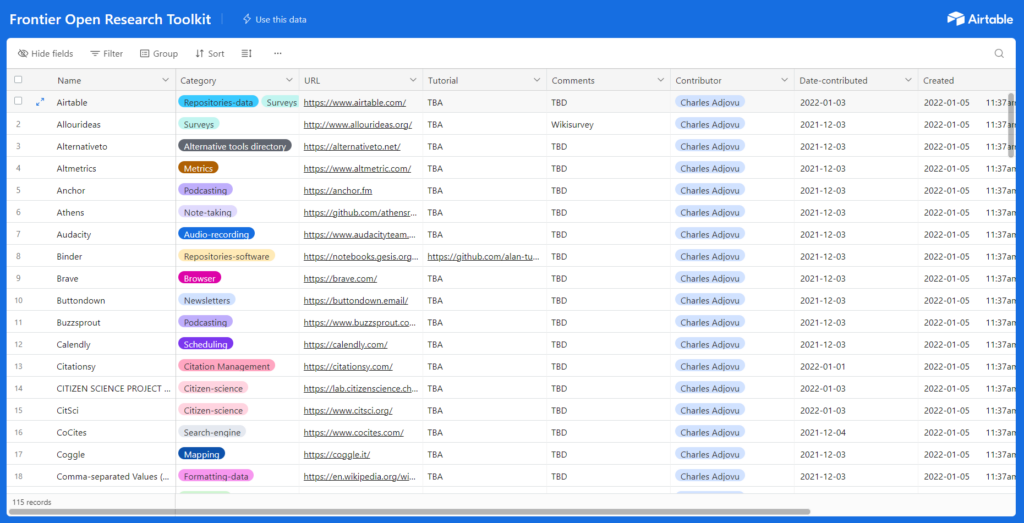Click the Airtable logo

(980, 19)
